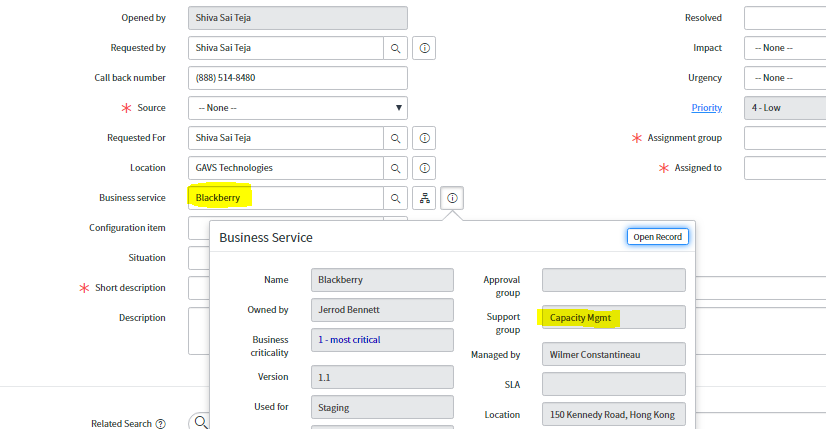Click info icon beside Requested For
This screenshot has height=429, width=826.
coord(424,138)
